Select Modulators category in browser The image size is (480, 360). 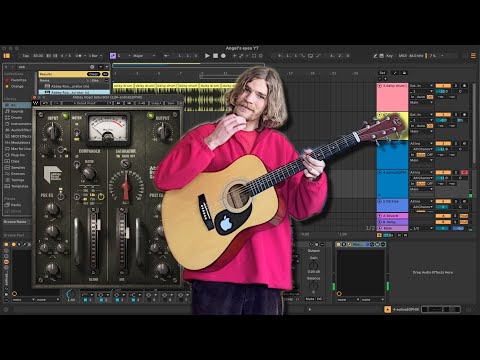point(18,143)
